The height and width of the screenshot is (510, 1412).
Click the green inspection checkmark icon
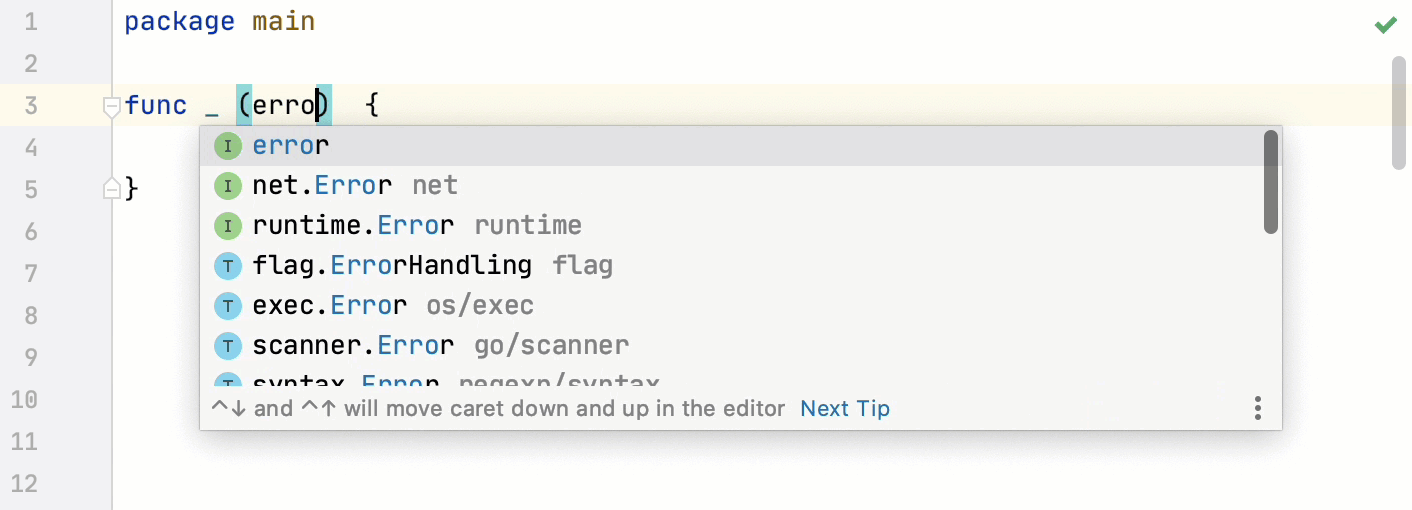point(1385,25)
